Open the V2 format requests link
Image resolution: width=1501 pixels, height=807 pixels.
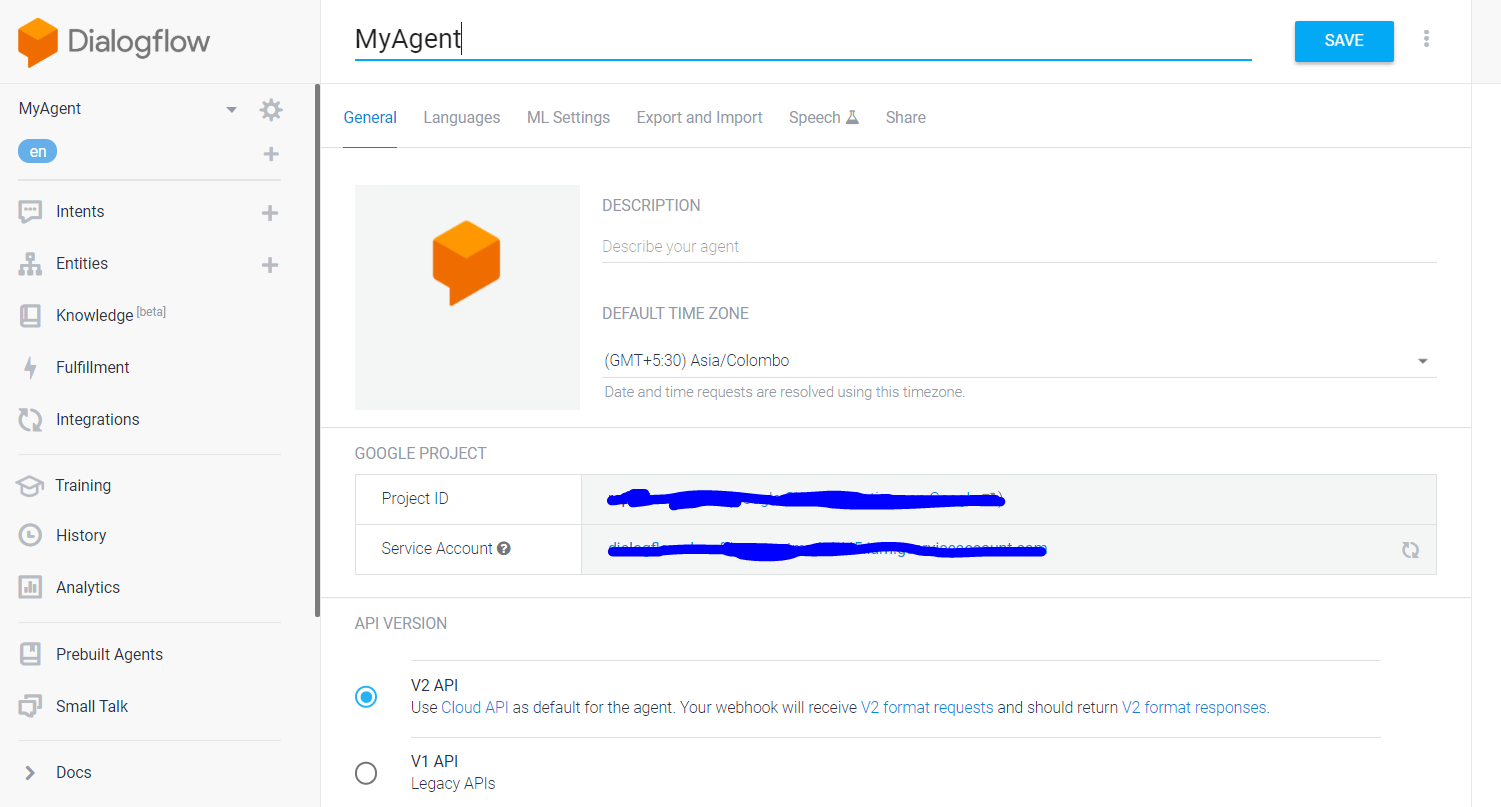(x=927, y=708)
